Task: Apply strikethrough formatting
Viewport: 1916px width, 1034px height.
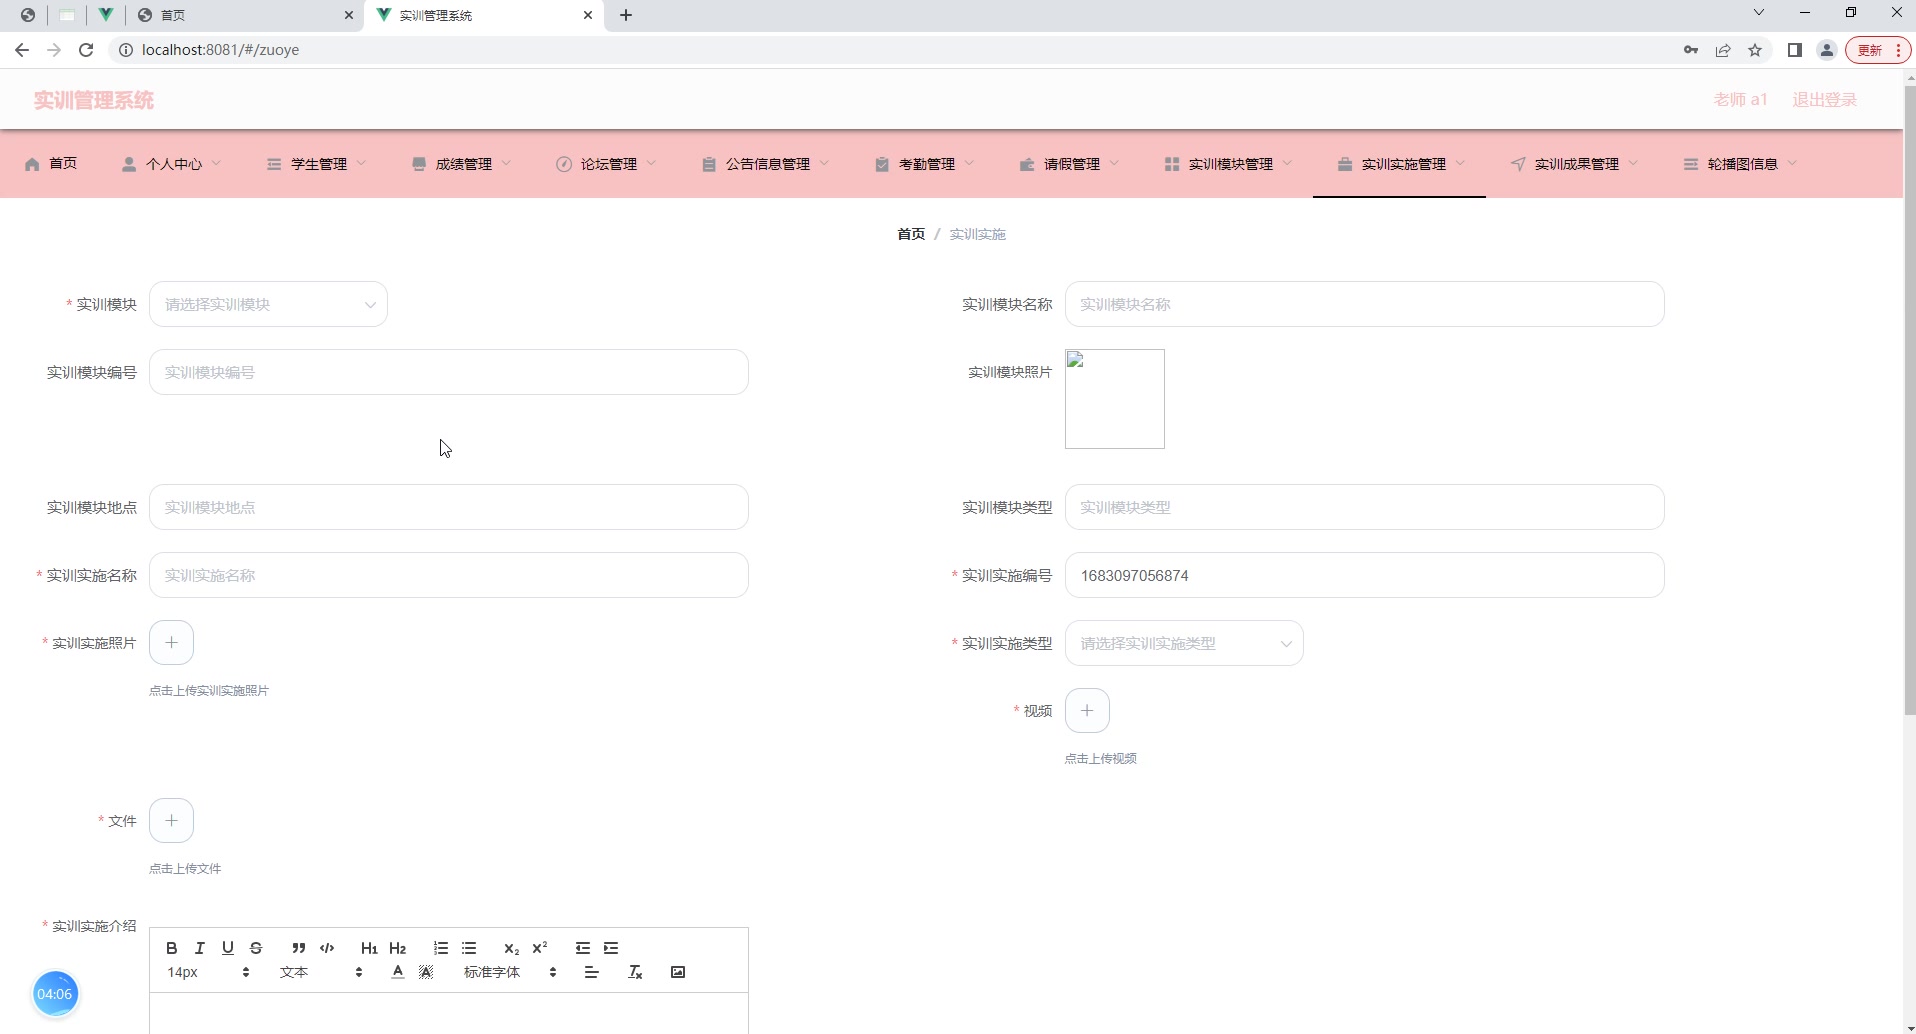Action: [256, 948]
